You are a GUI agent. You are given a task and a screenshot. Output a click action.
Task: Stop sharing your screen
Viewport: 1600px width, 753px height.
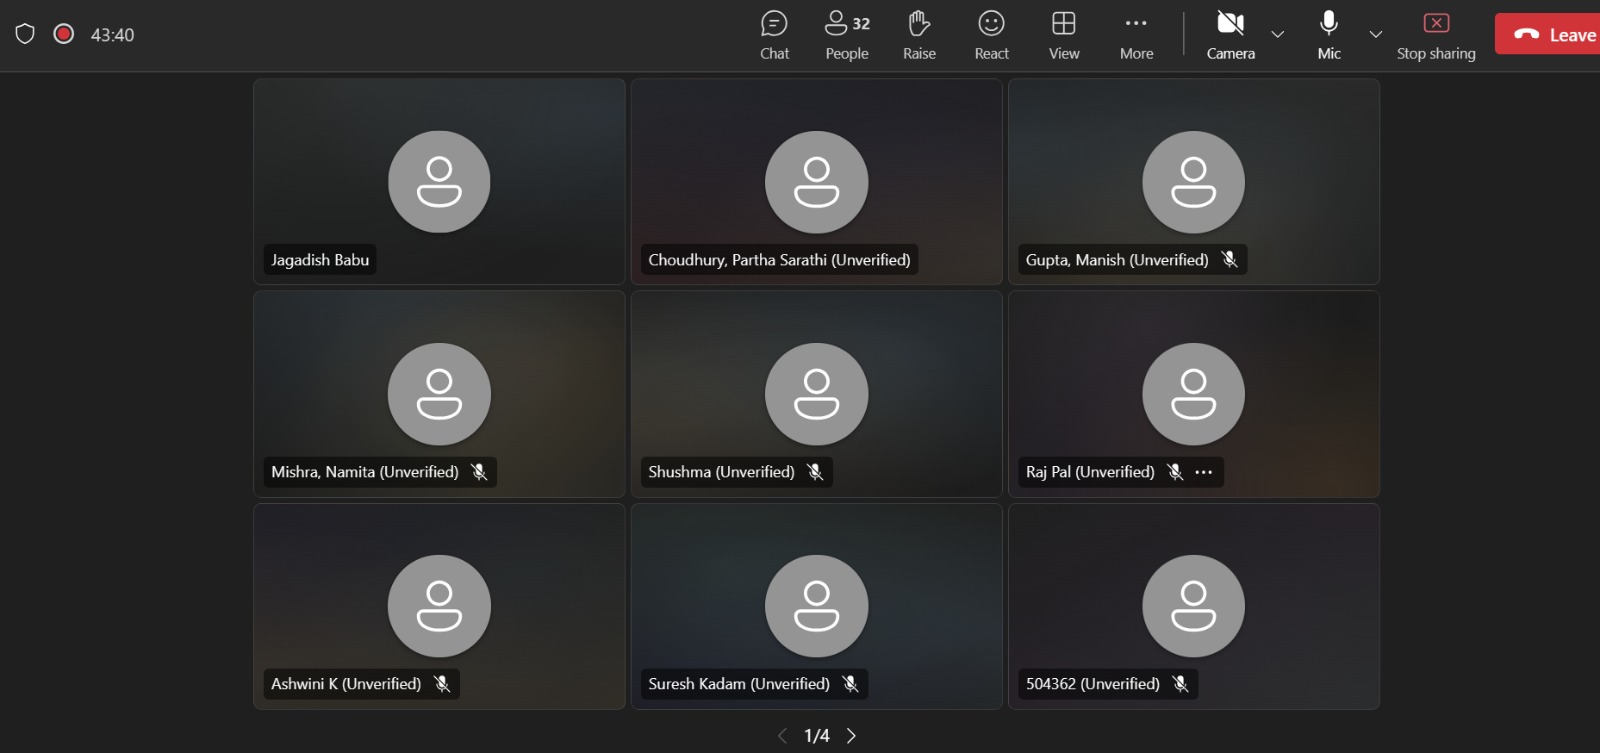(1436, 35)
